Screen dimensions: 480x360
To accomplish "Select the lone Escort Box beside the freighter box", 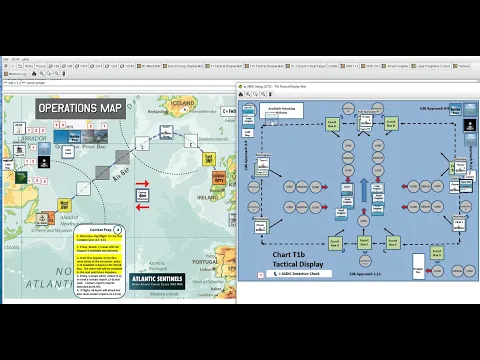I will pyautogui.click(x=436, y=253).
